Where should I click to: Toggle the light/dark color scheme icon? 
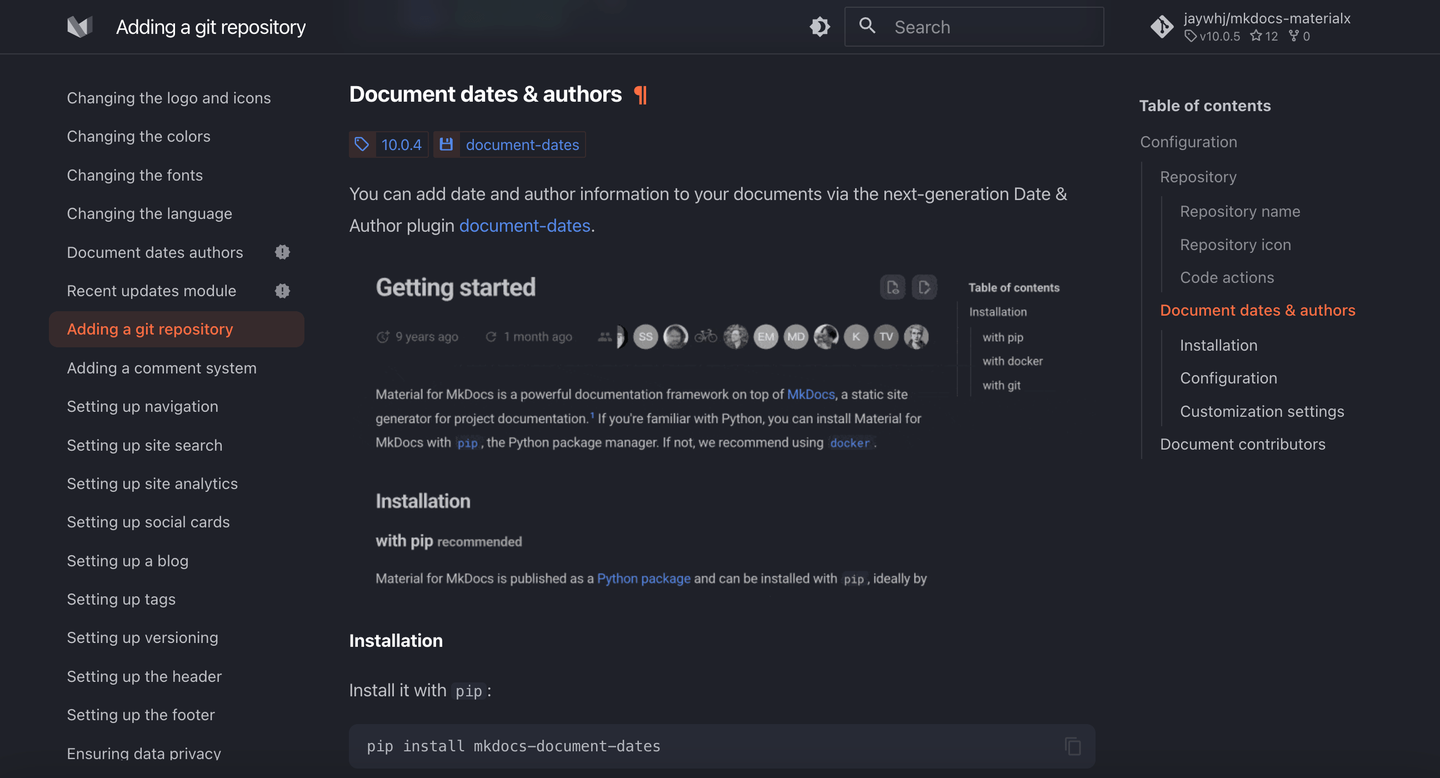(x=820, y=27)
